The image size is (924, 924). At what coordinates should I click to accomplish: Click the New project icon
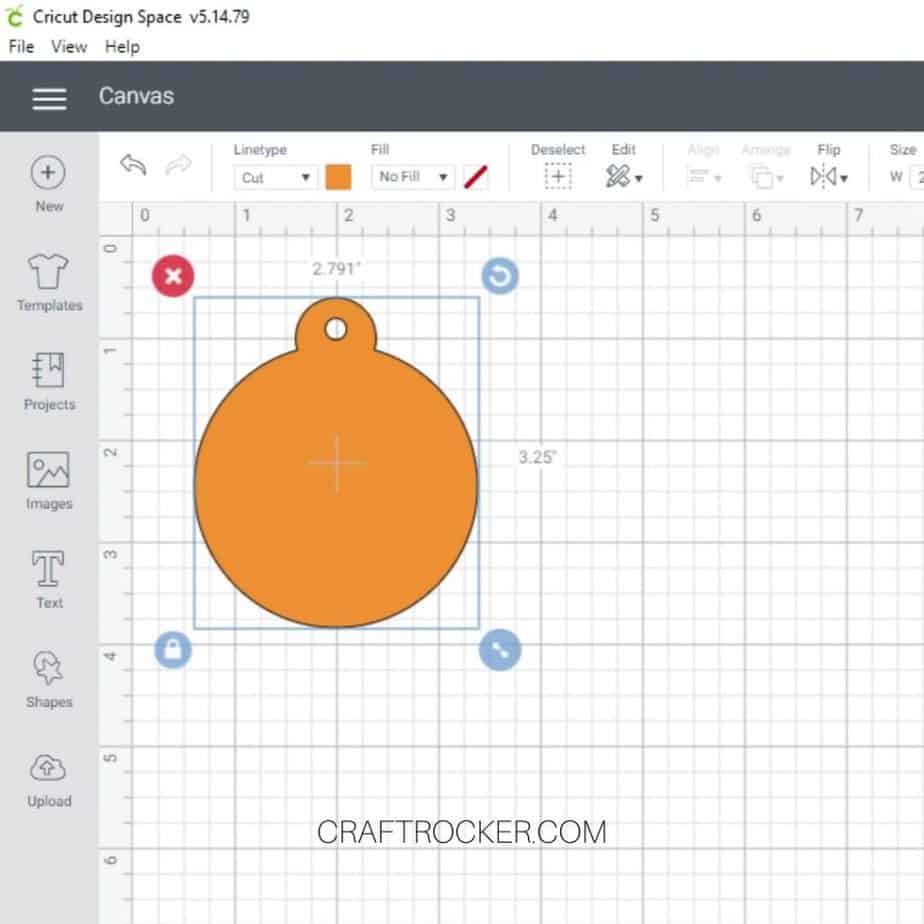(48, 173)
